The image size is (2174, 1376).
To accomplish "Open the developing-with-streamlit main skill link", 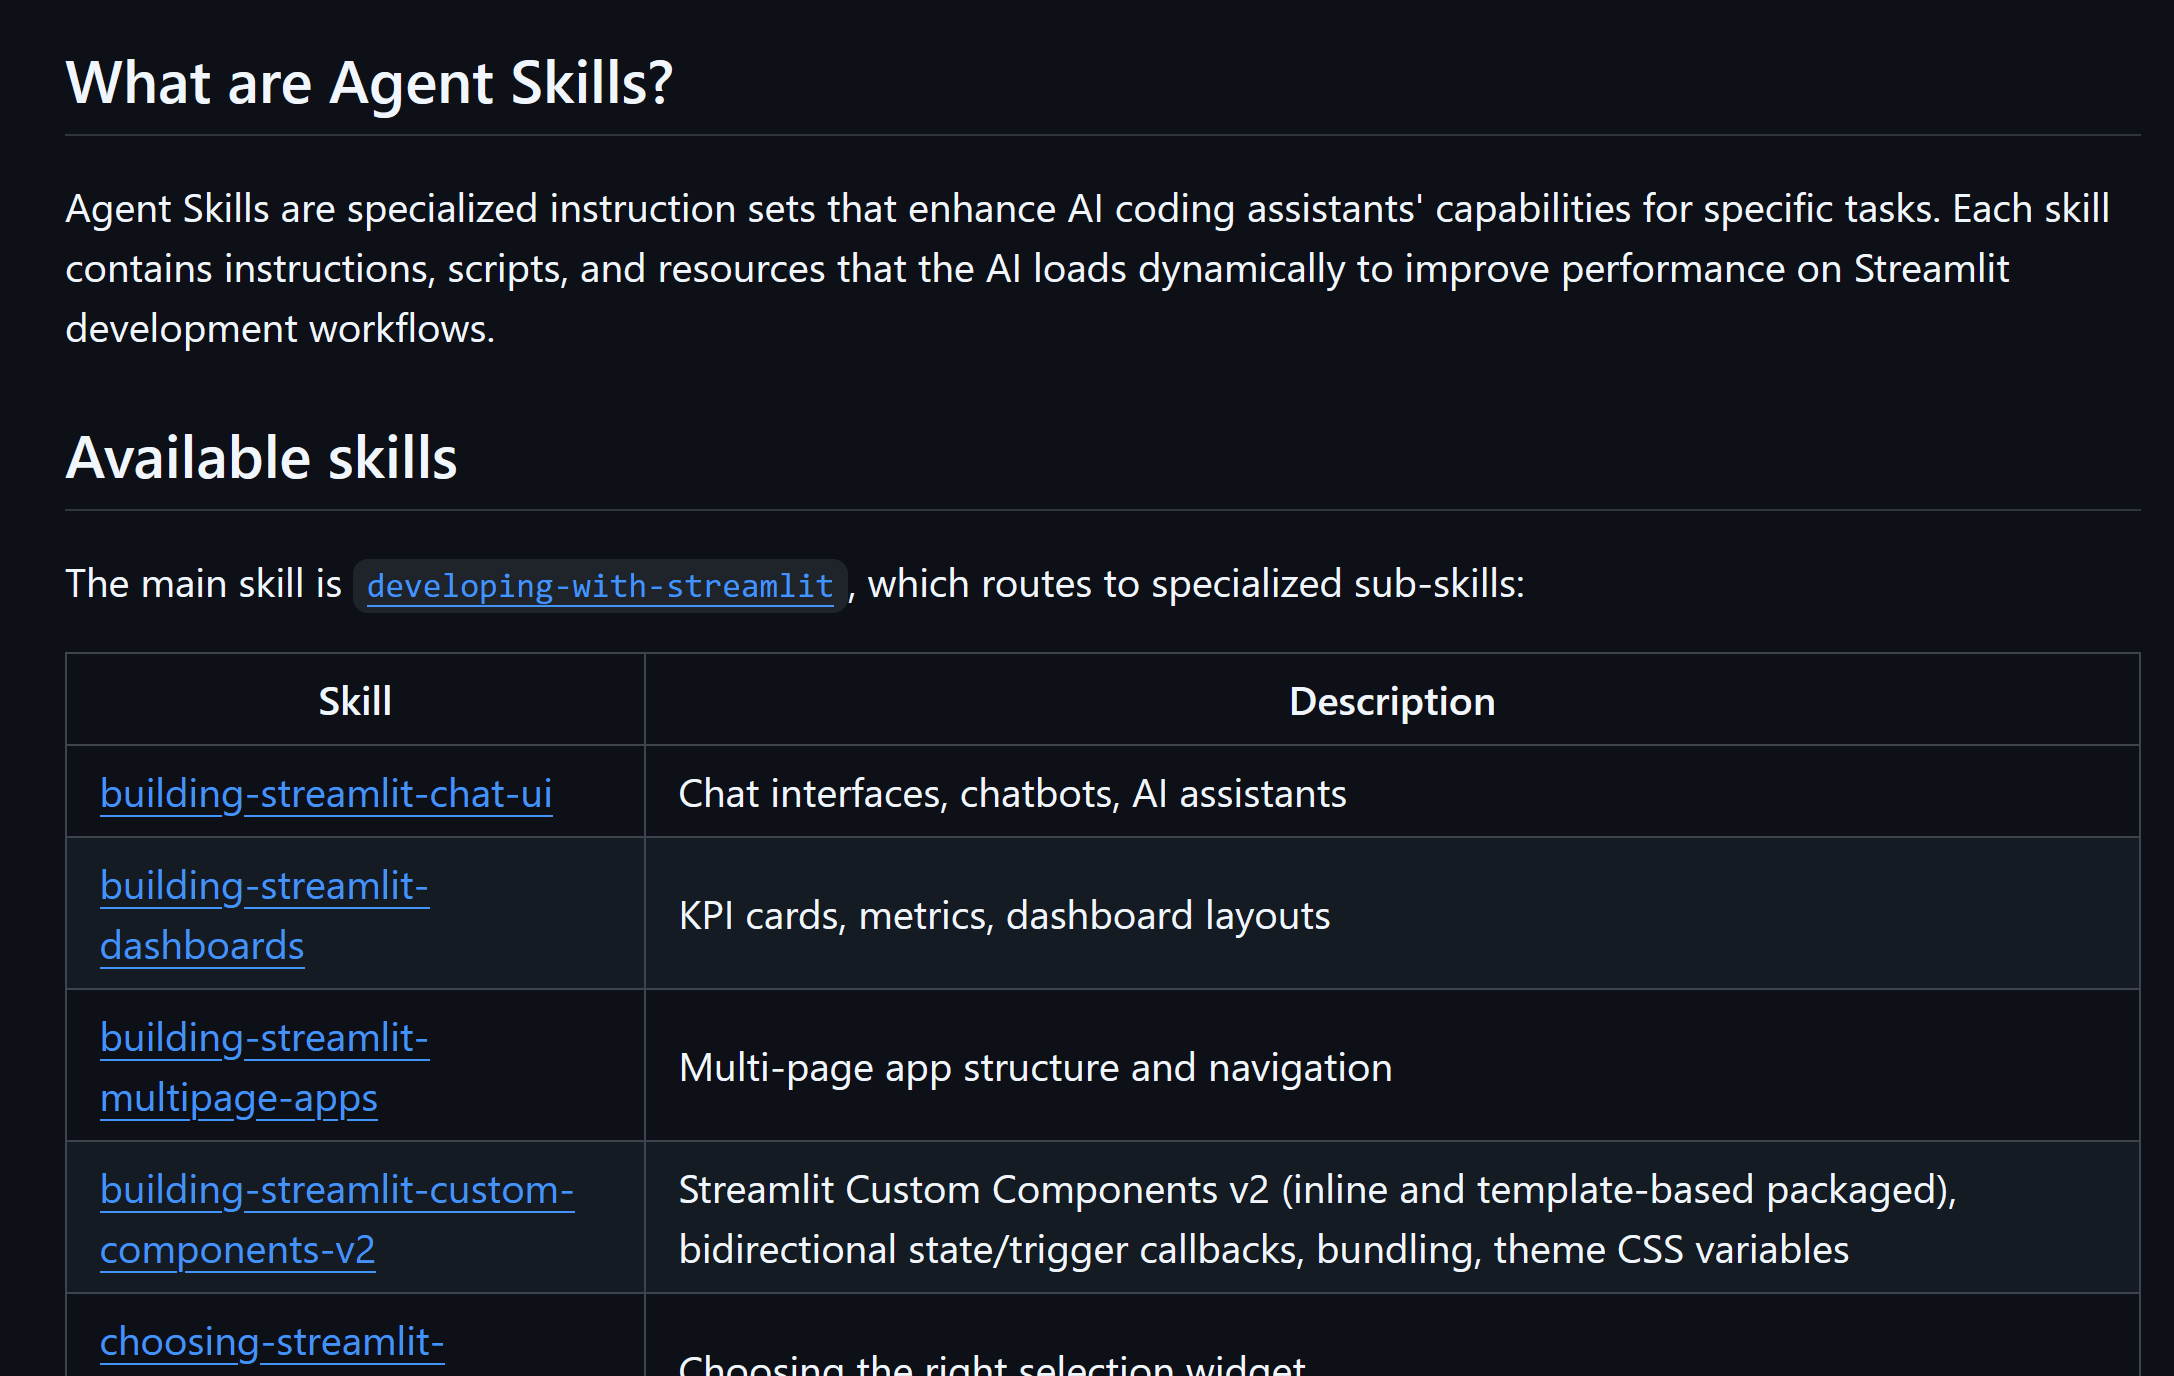I will click(x=599, y=586).
